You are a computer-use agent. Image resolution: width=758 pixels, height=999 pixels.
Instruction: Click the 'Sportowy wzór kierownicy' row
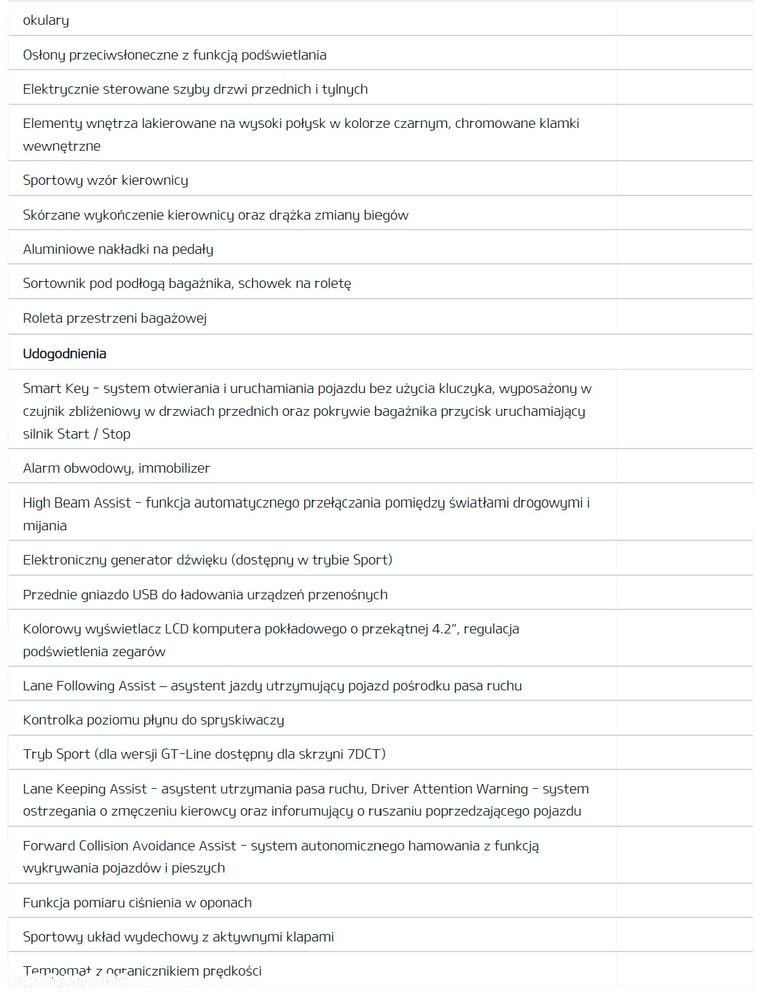(106, 180)
